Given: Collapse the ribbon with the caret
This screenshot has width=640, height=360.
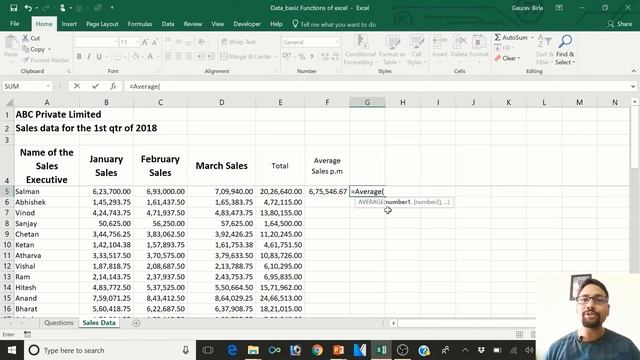Looking at the screenshot, I should click(x=633, y=71).
